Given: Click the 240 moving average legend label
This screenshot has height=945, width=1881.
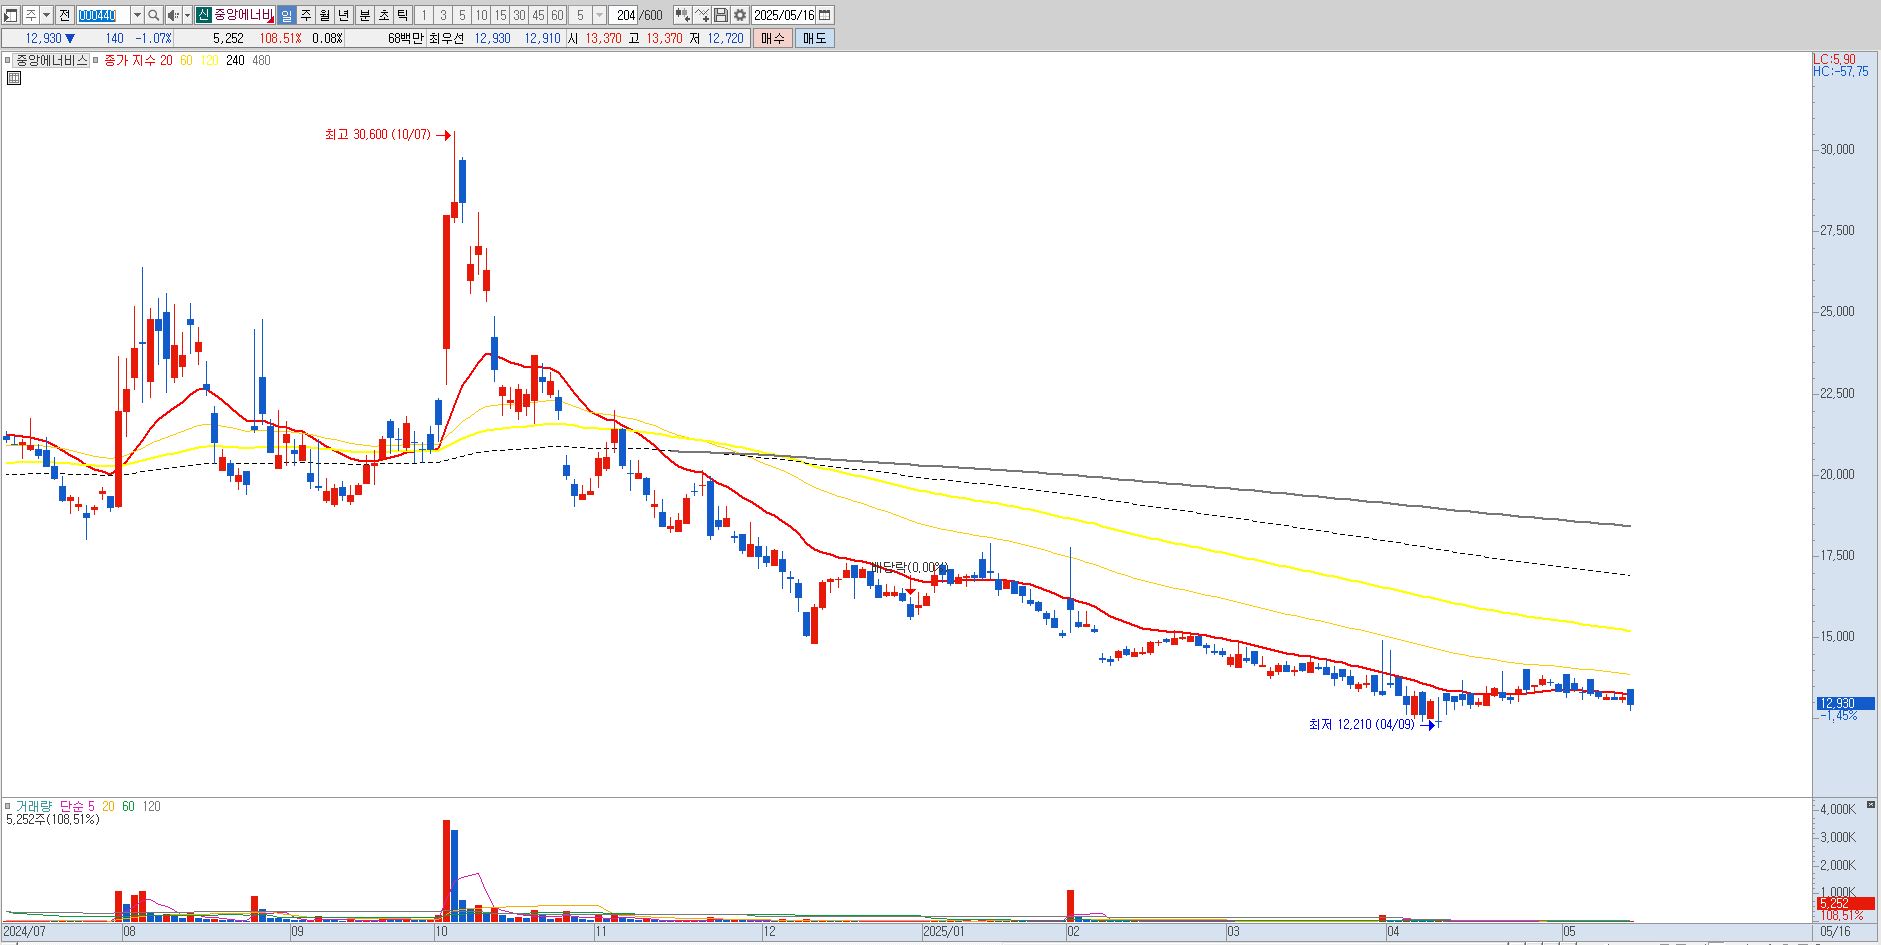Looking at the screenshot, I should point(235,60).
